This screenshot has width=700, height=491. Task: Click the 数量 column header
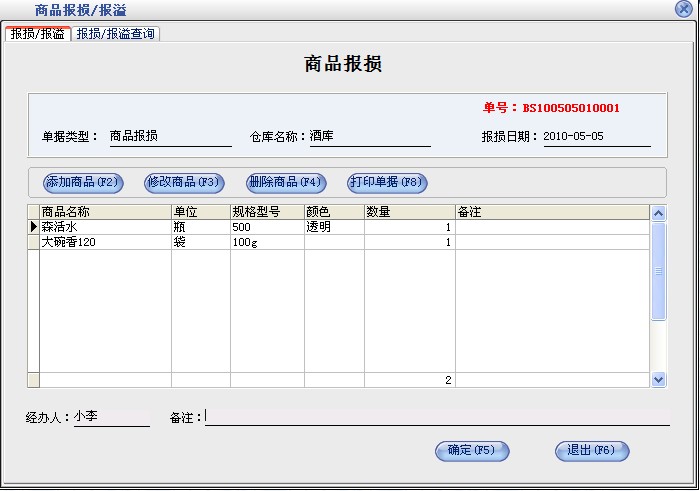click(409, 212)
